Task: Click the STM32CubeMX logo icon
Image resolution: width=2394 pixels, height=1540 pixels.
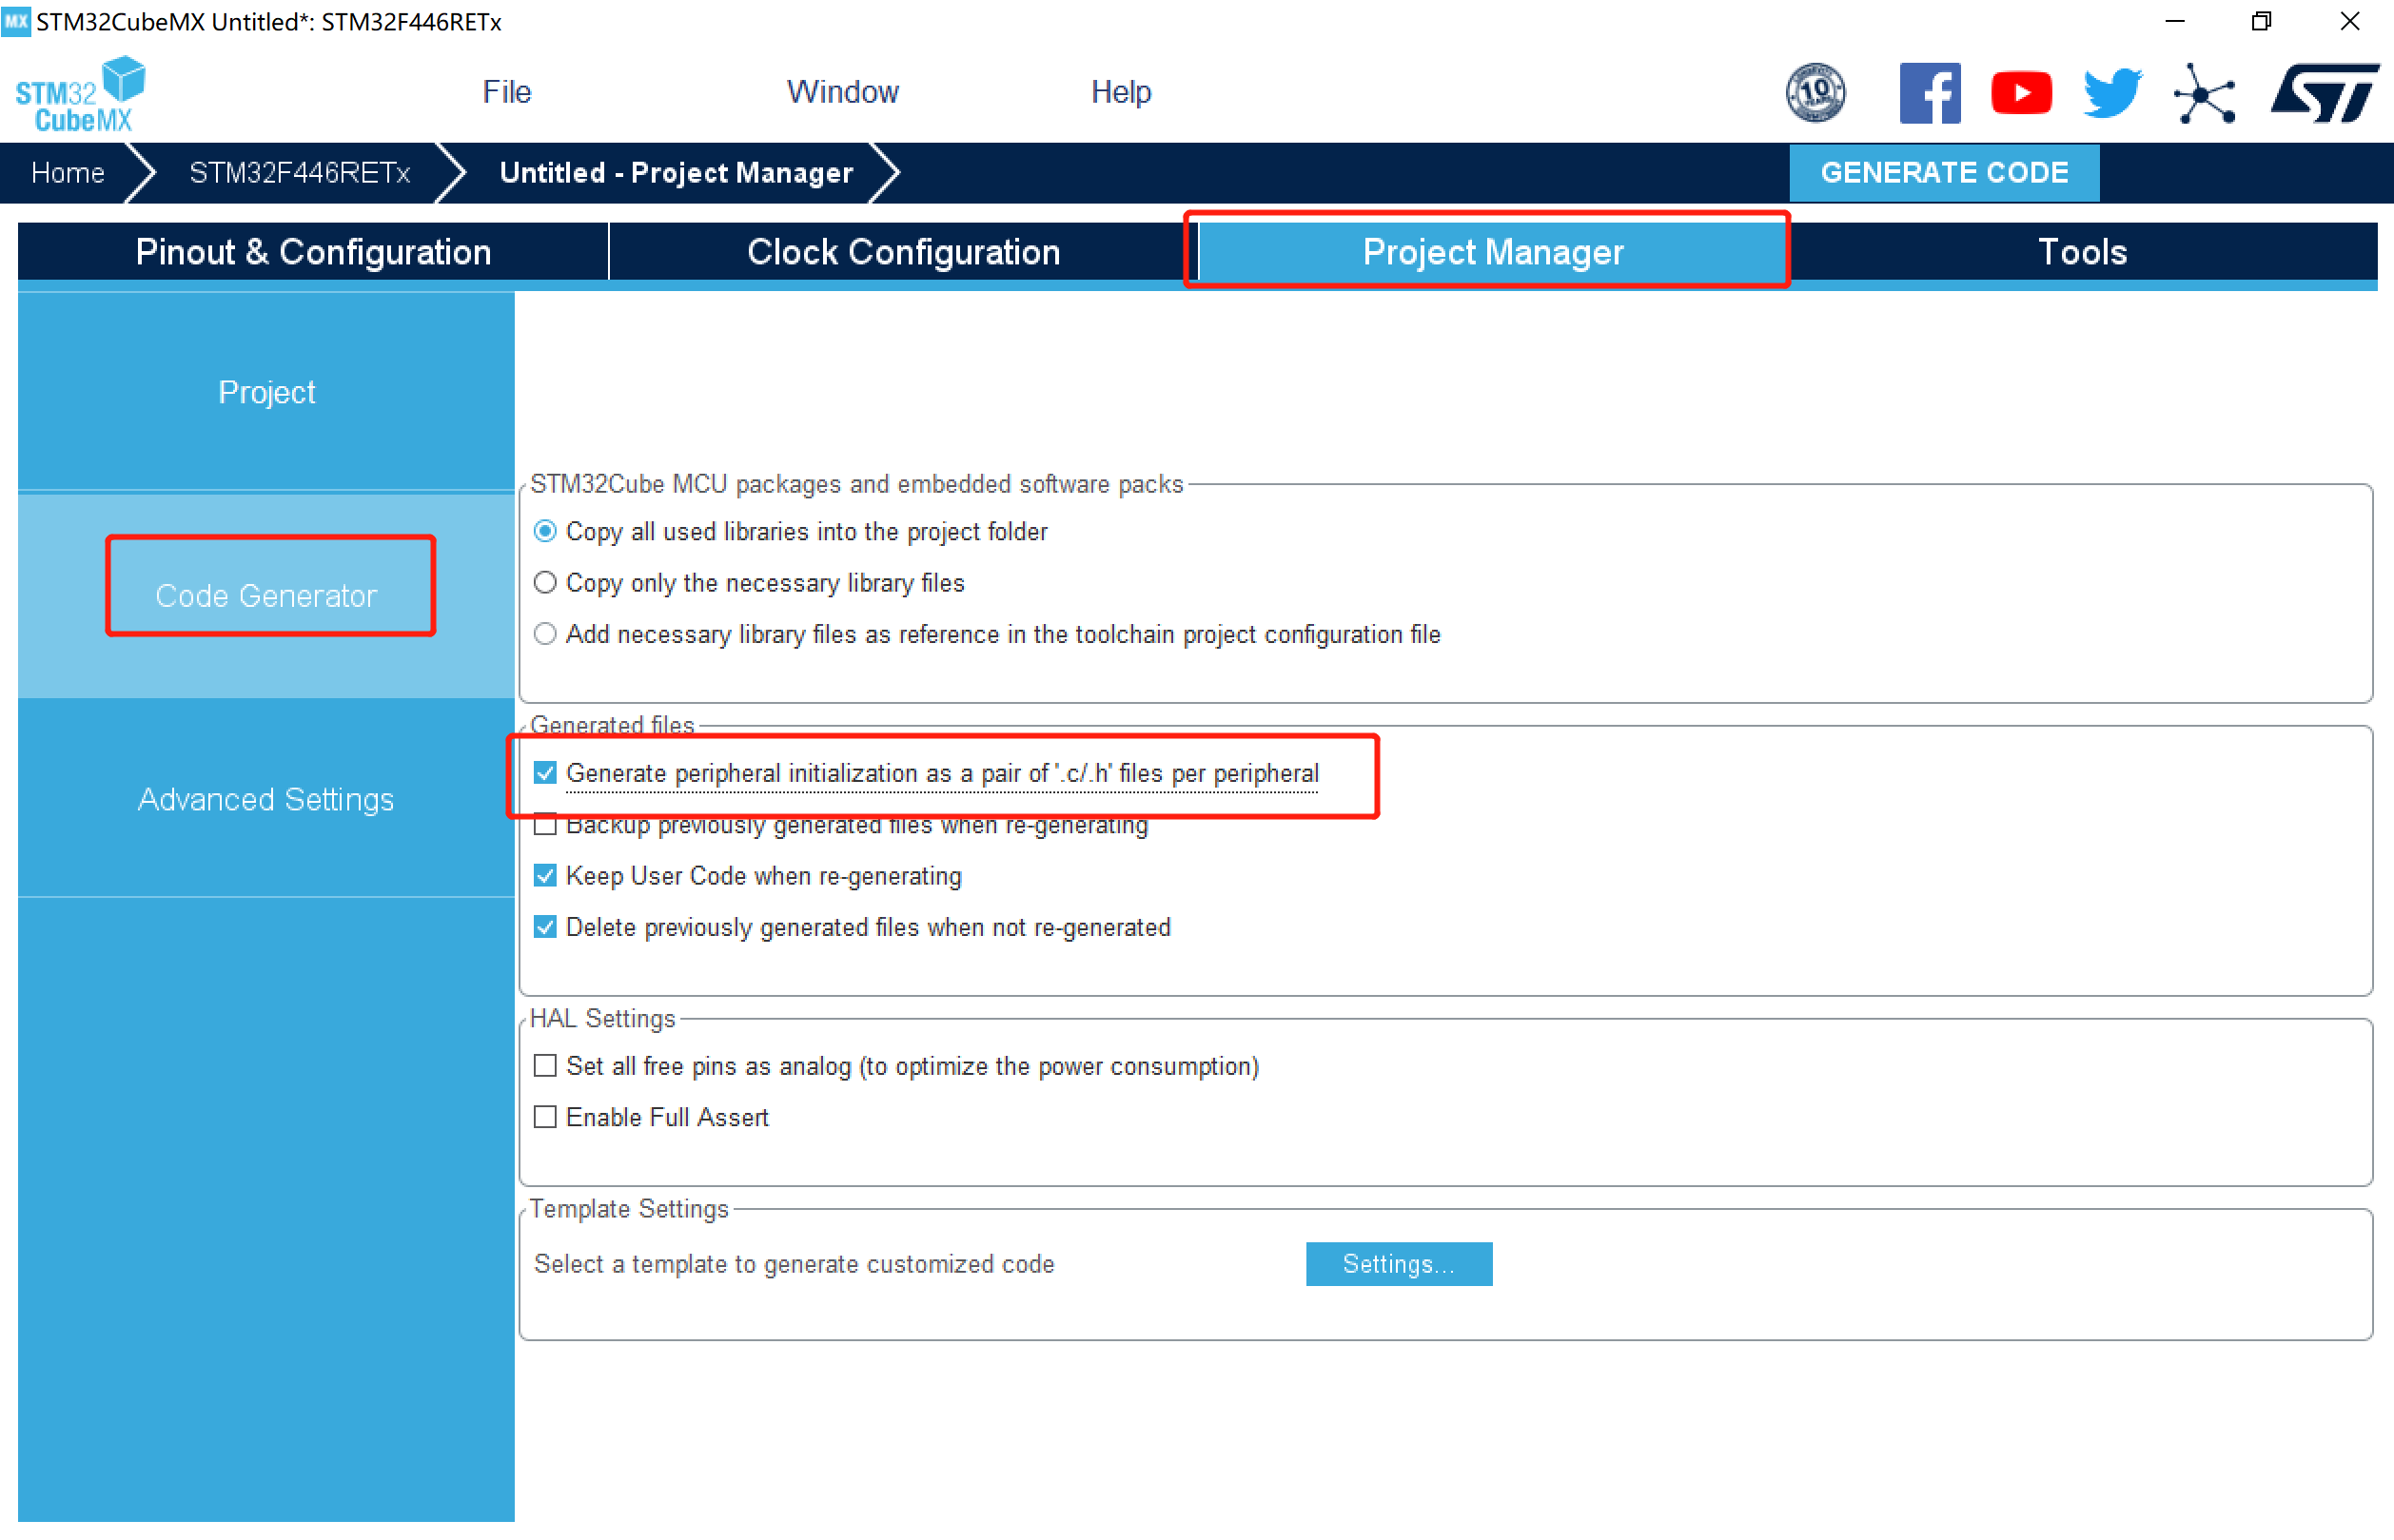Action: click(x=80, y=94)
